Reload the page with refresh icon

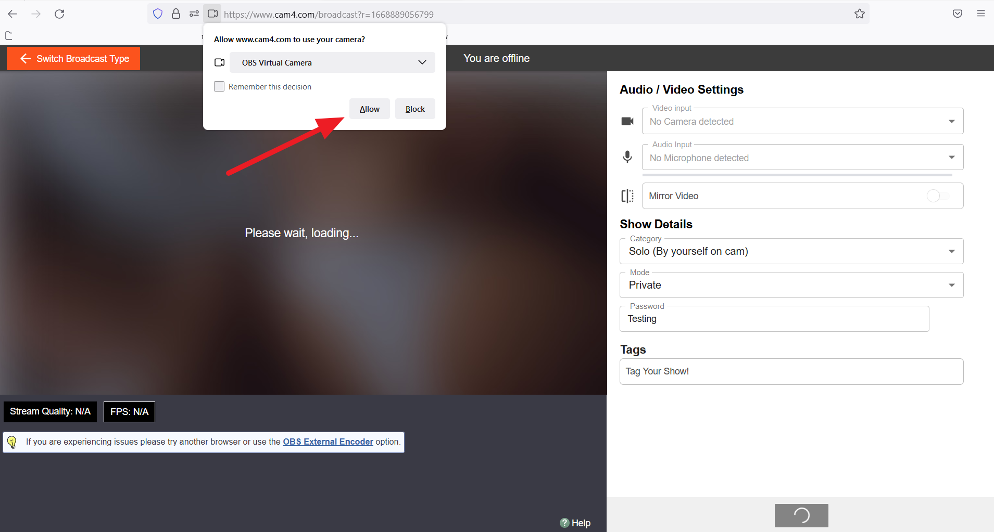(59, 14)
